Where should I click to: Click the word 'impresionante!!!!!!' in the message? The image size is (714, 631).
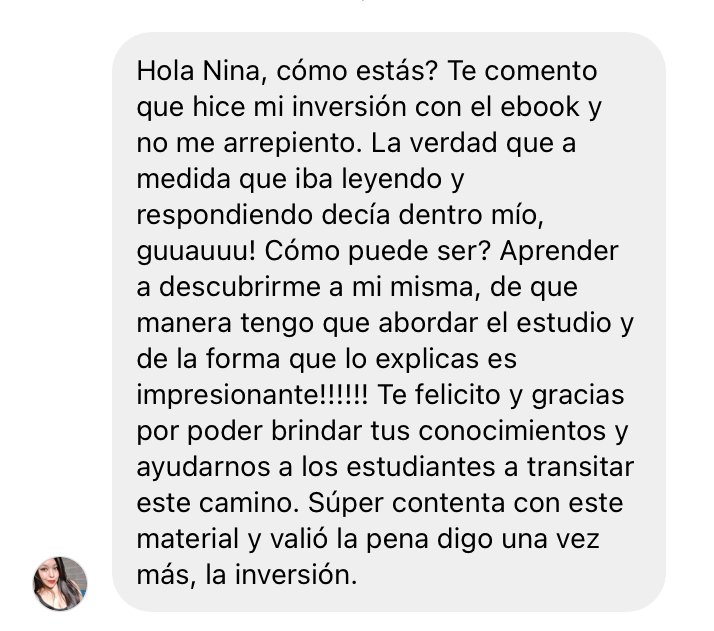[252, 395]
